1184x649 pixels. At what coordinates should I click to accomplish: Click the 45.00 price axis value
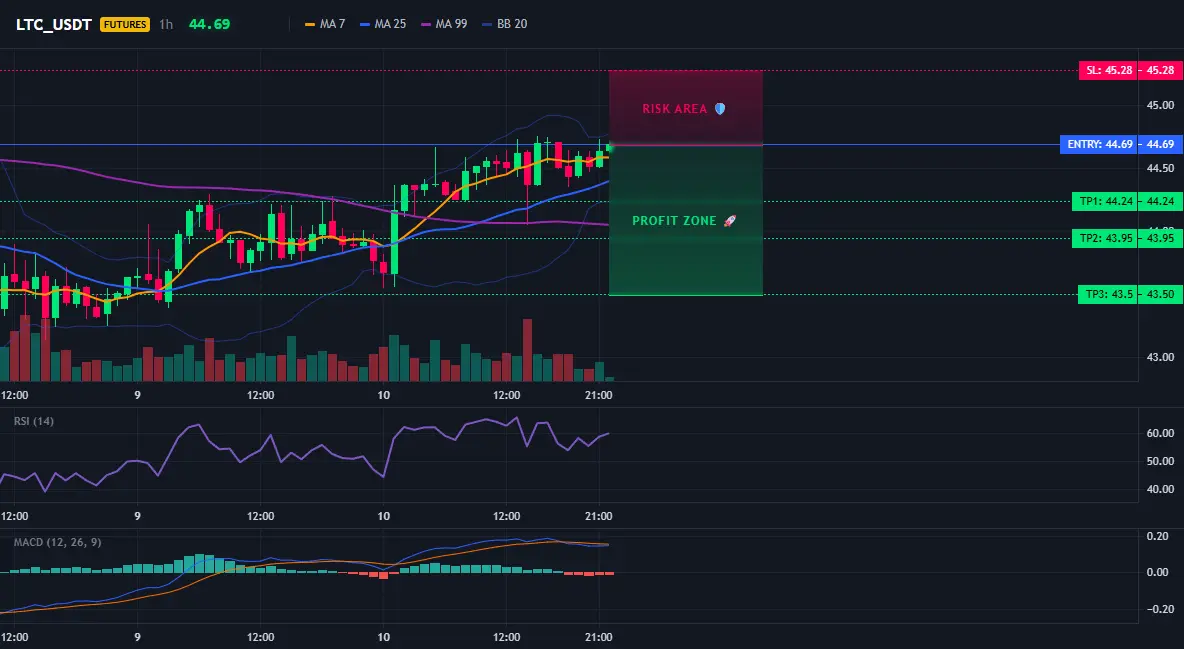(1160, 105)
